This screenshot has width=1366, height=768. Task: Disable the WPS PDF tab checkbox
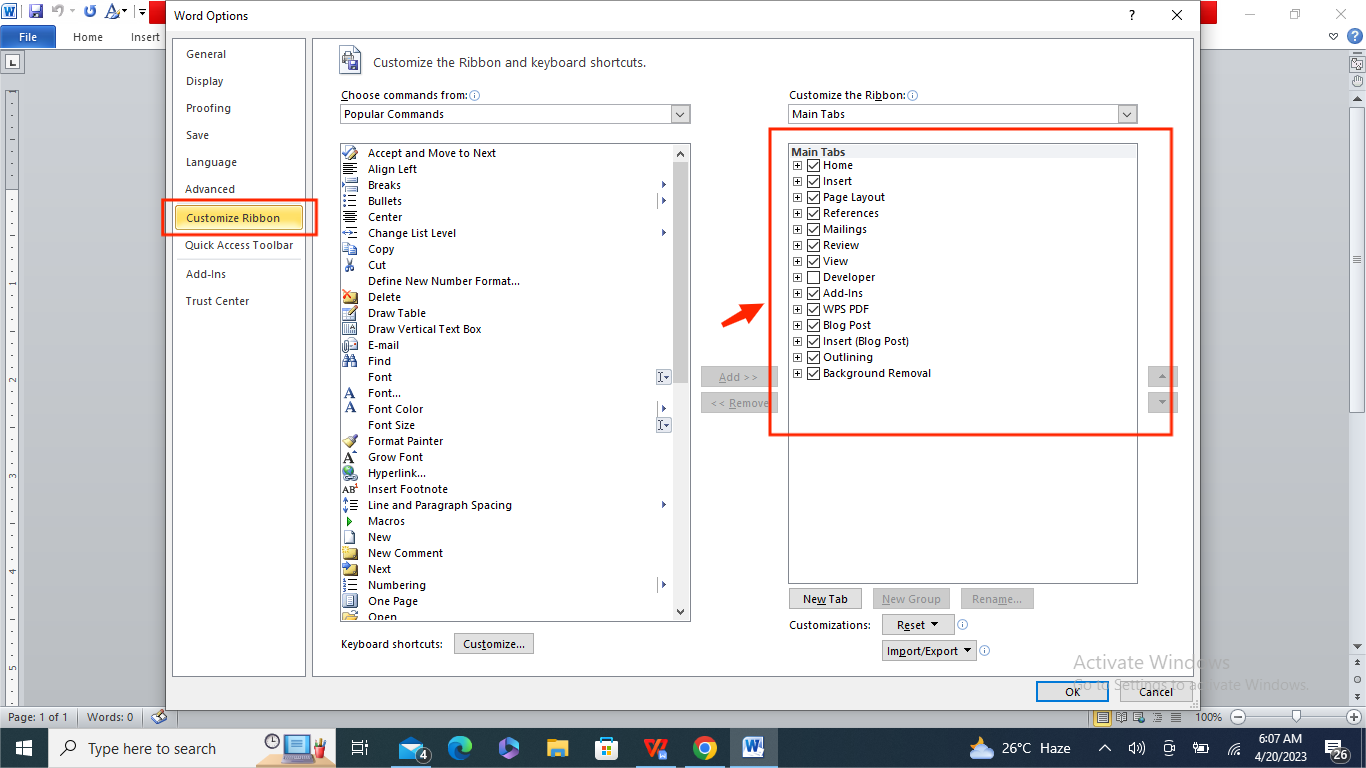point(813,309)
